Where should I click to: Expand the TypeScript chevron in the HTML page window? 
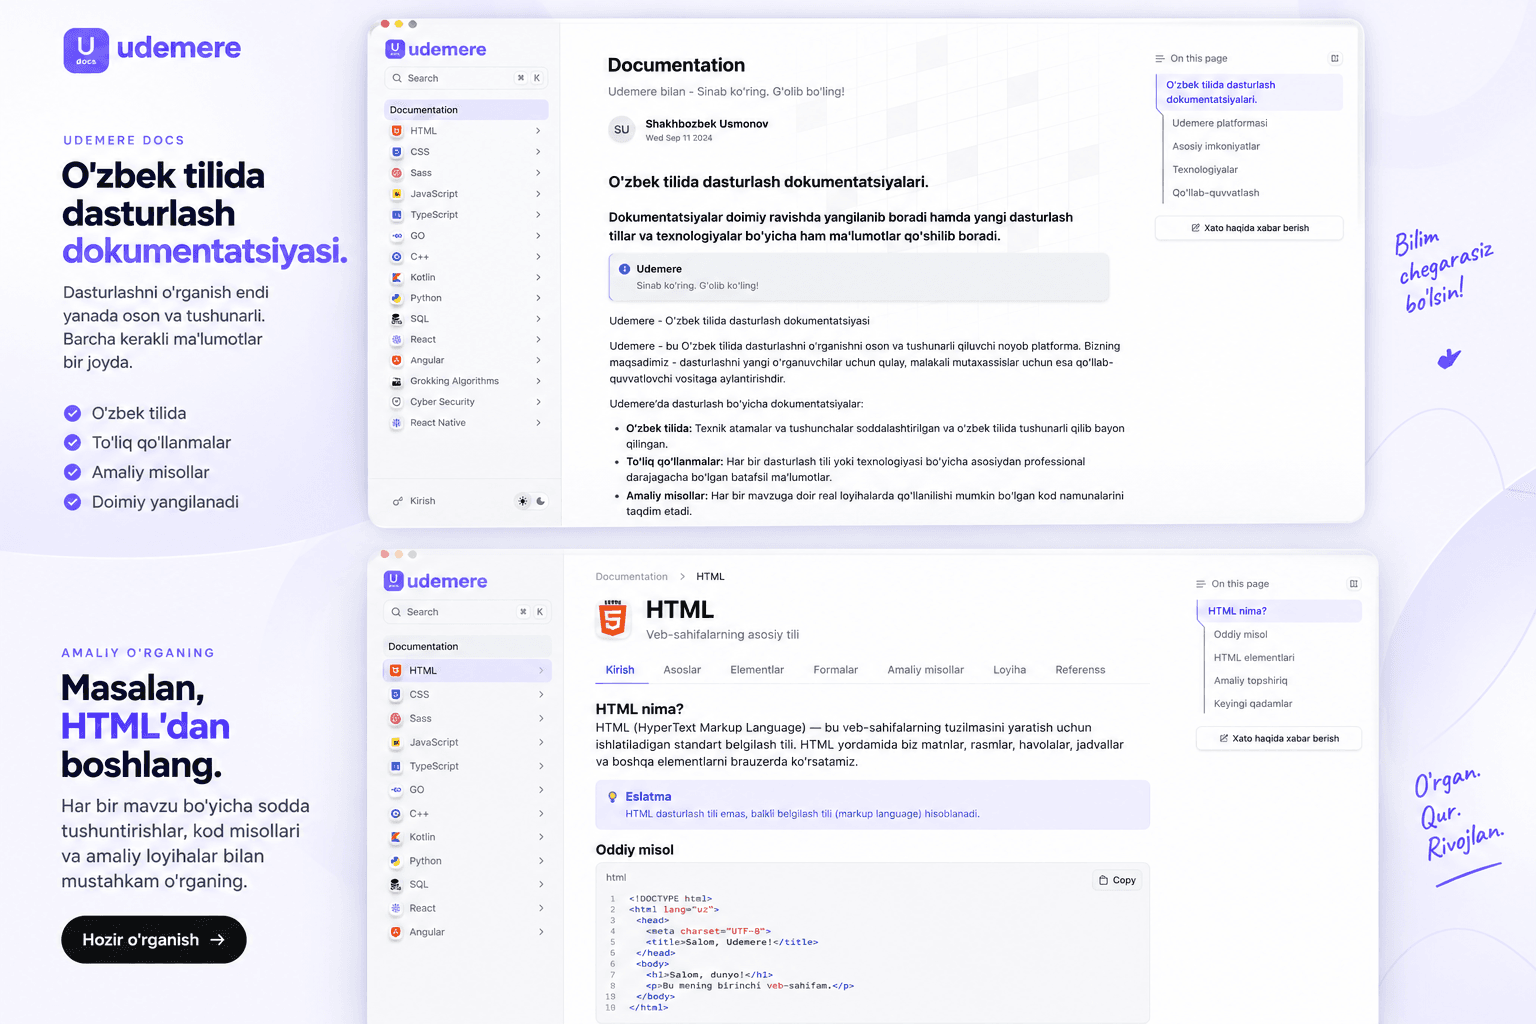(541, 767)
